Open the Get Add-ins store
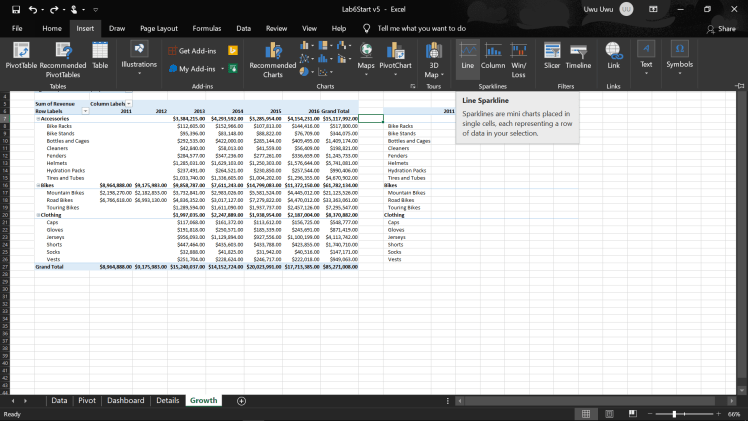 coord(196,50)
